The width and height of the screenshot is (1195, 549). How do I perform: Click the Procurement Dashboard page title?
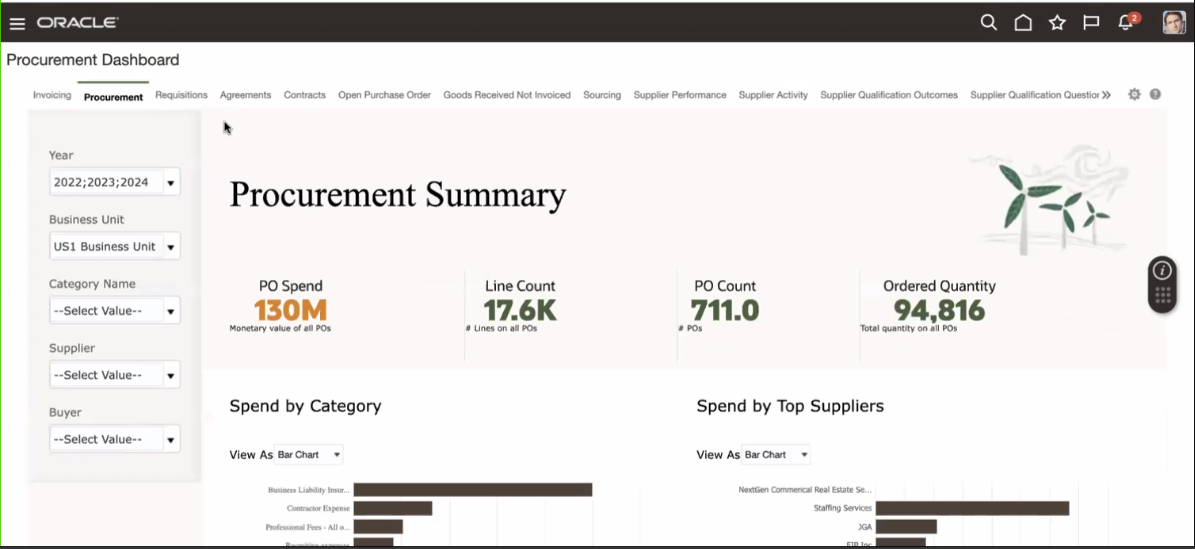93,59
